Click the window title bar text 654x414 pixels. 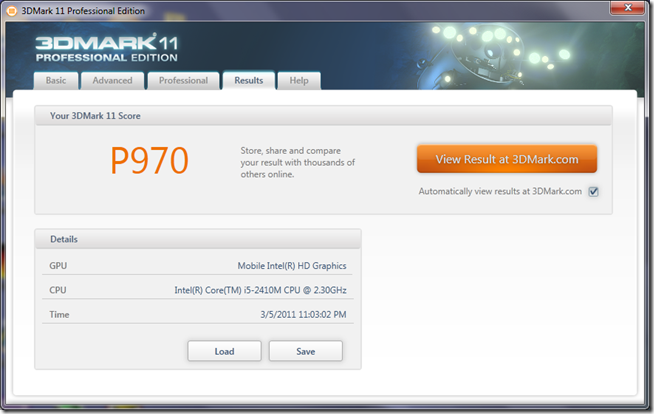[90, 11]
